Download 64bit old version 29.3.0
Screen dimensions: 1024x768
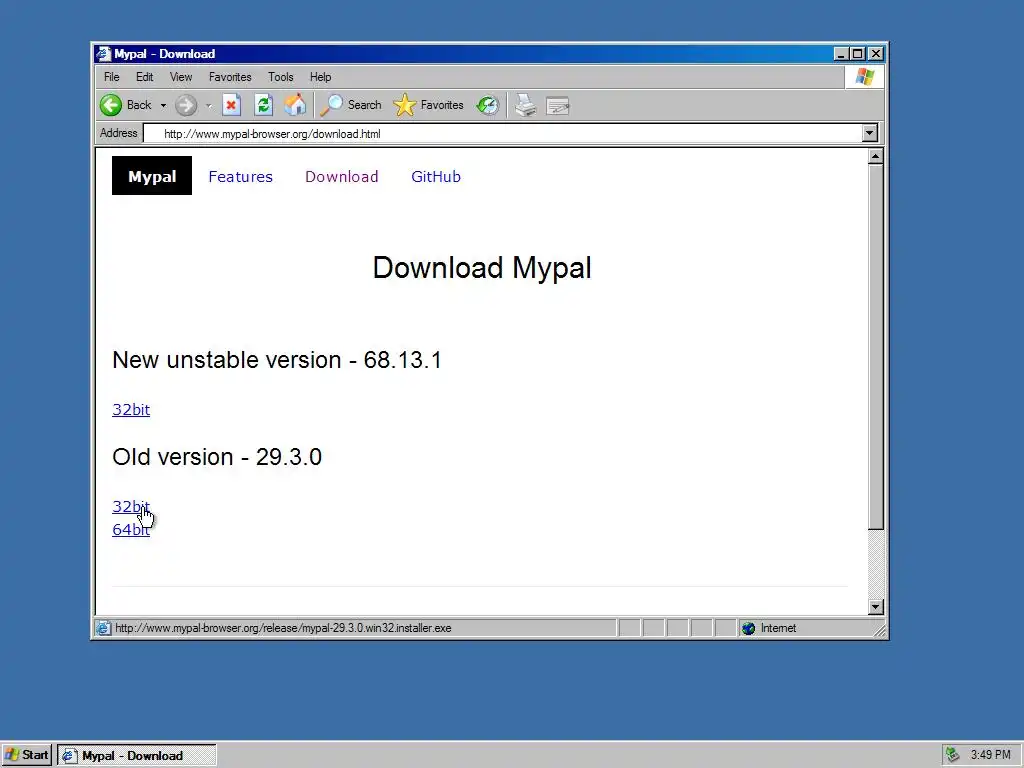131,530
